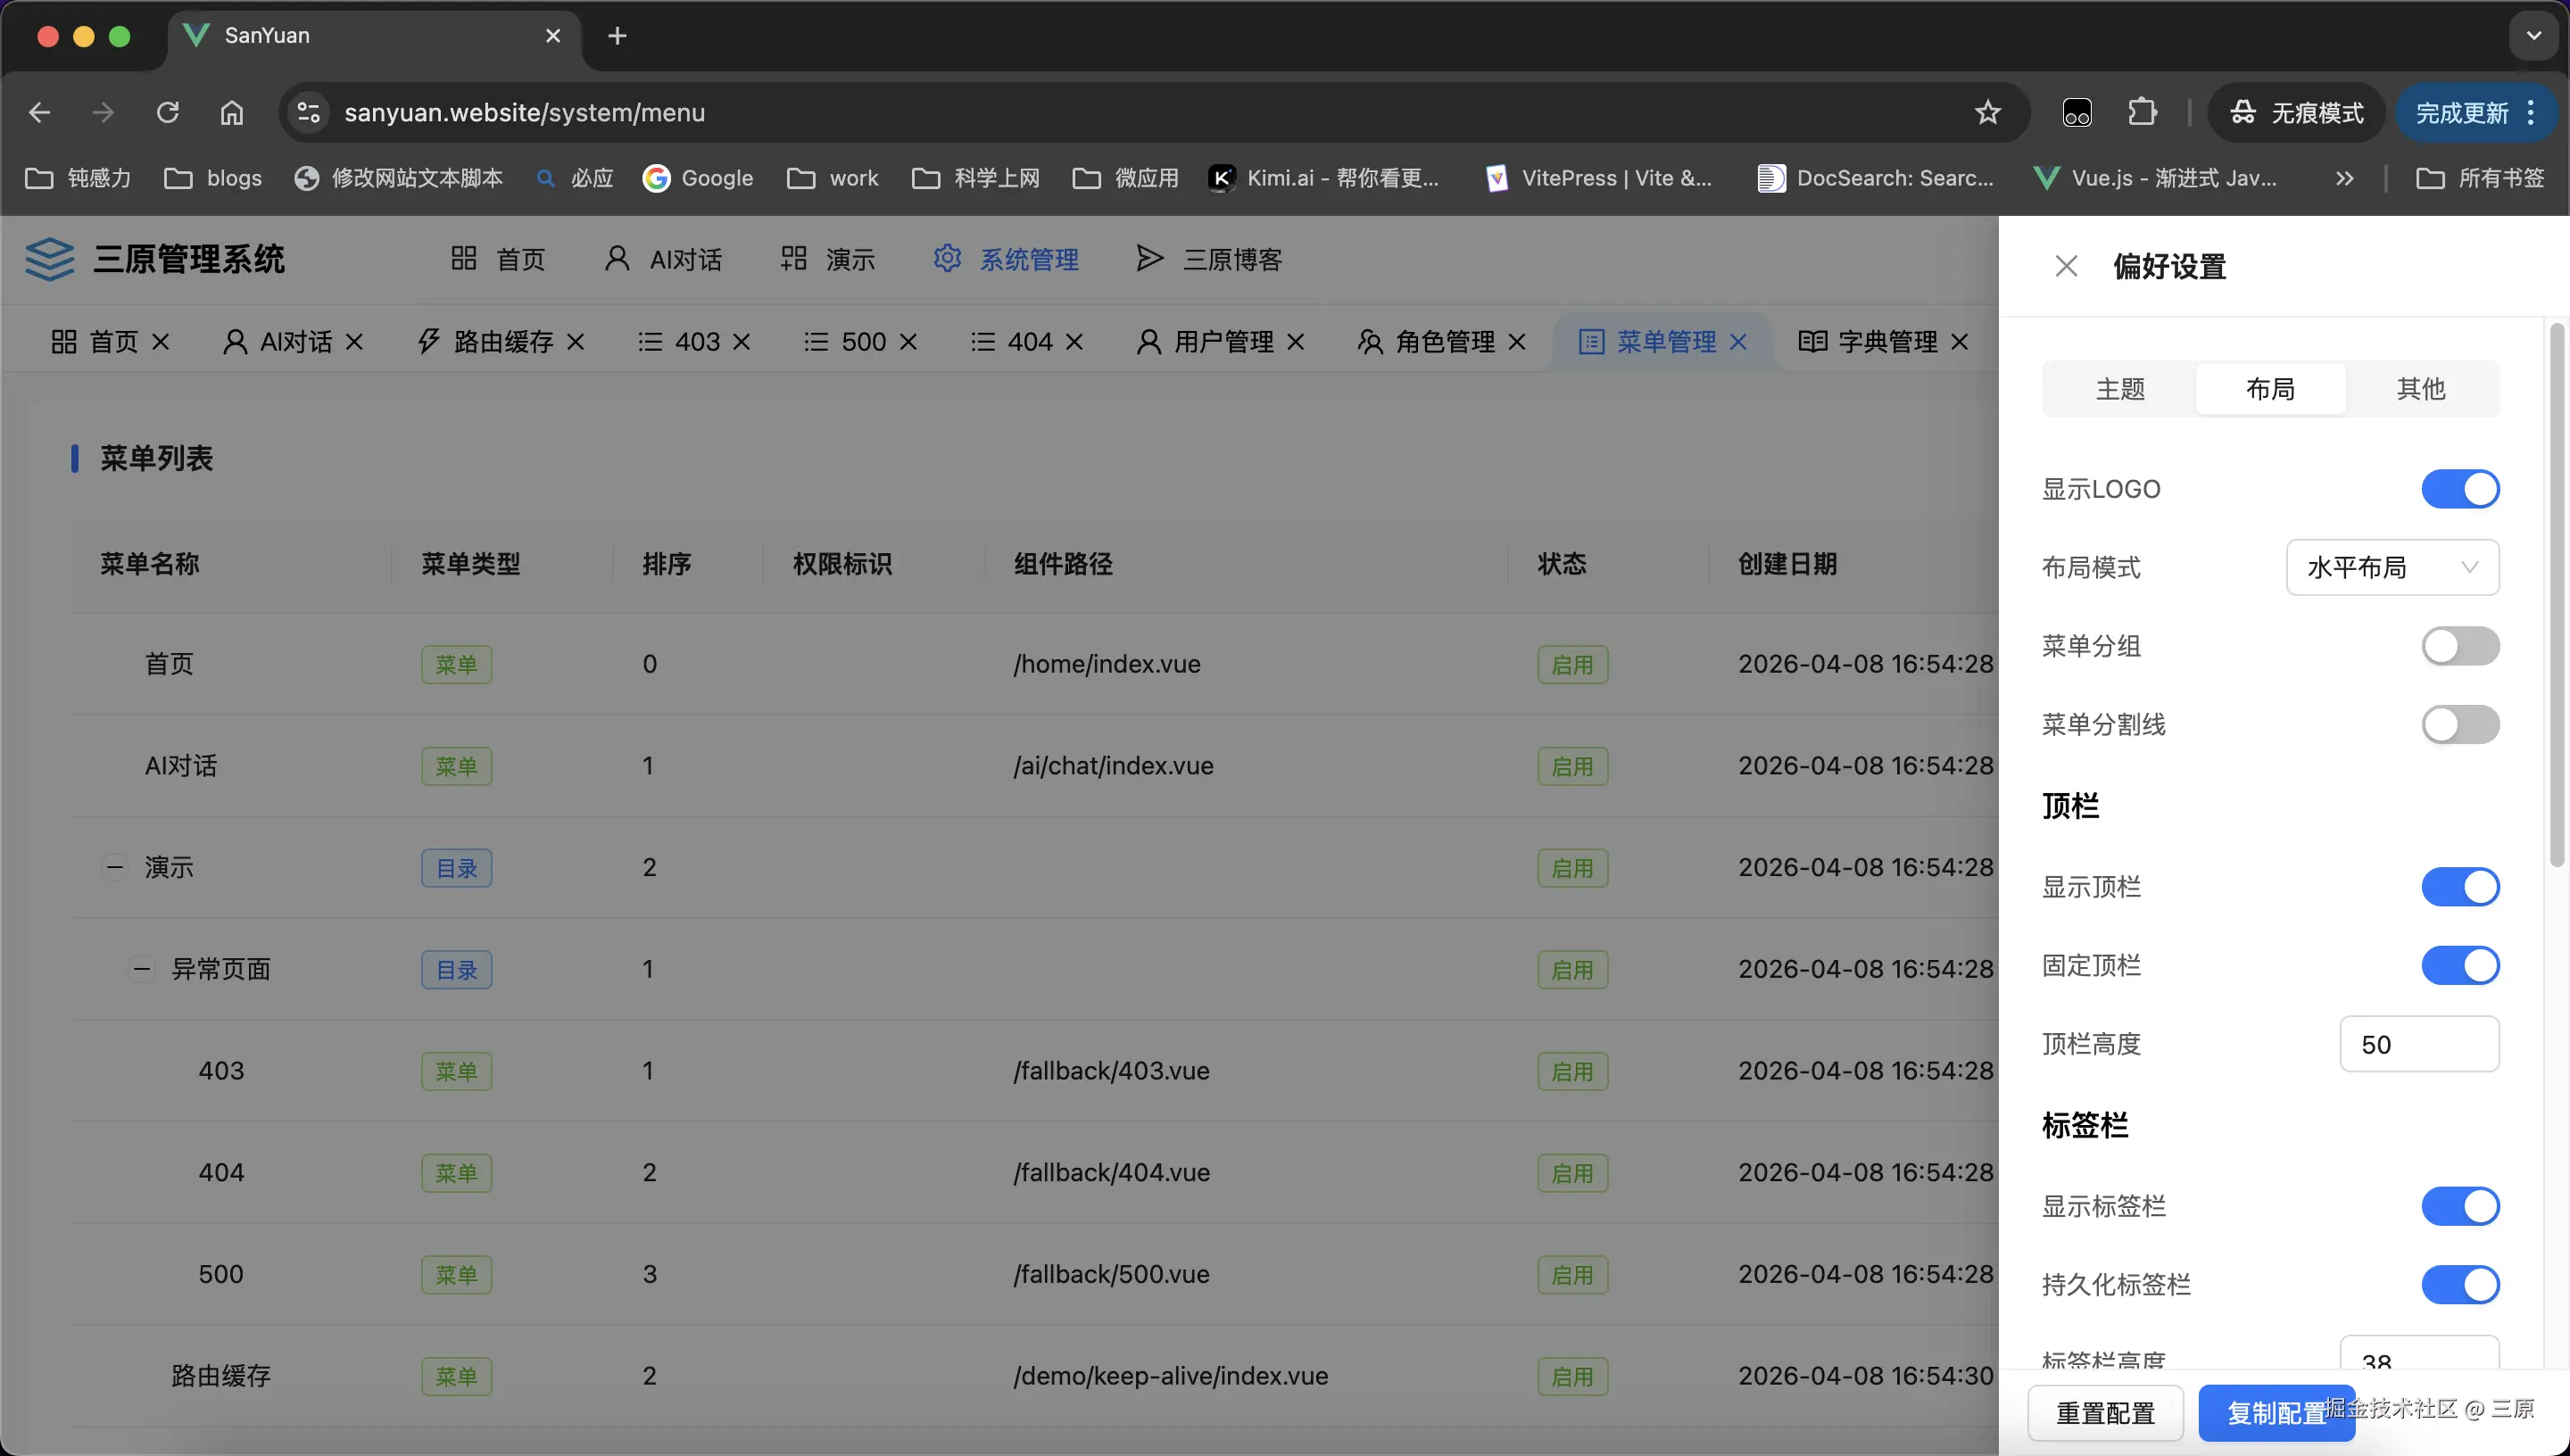Collapse the 异常页面 directory row
Image resolution: width=2570 pixels, height=1456 pixels.
(141, 968)
